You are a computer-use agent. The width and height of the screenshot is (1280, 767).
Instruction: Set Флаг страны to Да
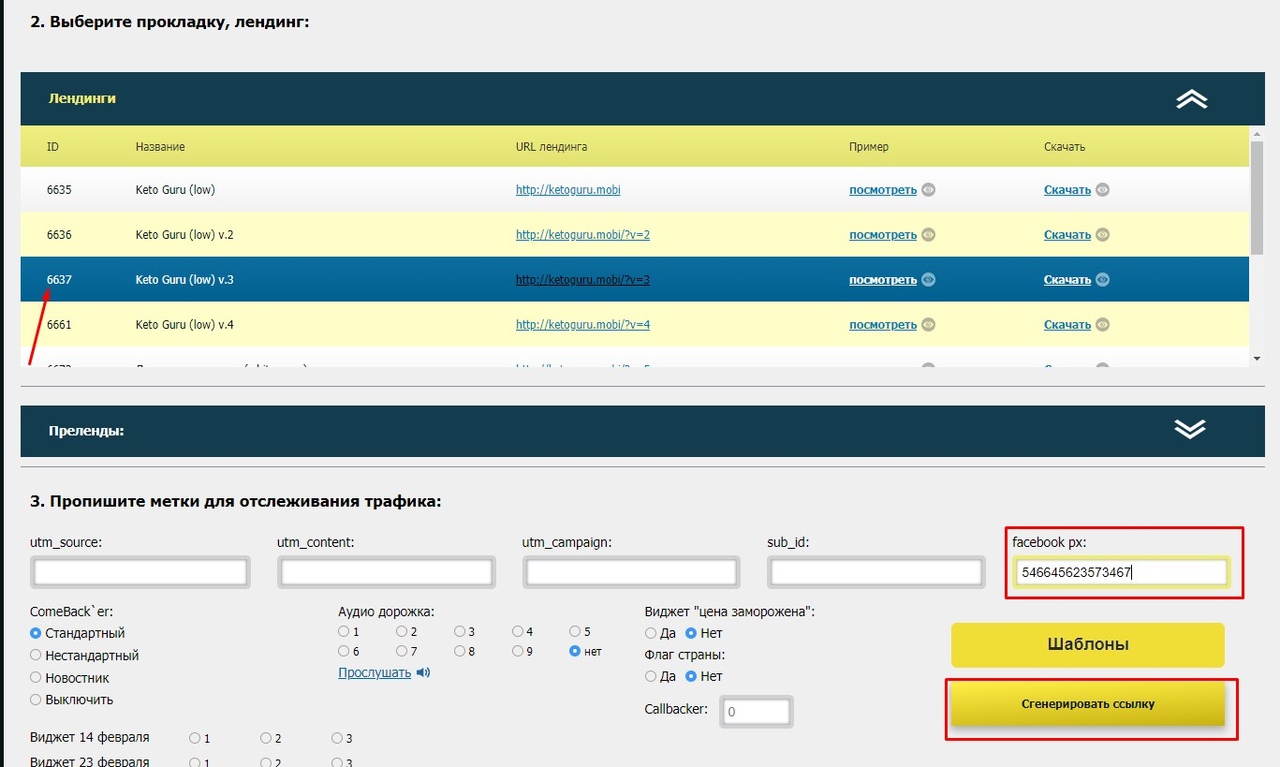651,676
